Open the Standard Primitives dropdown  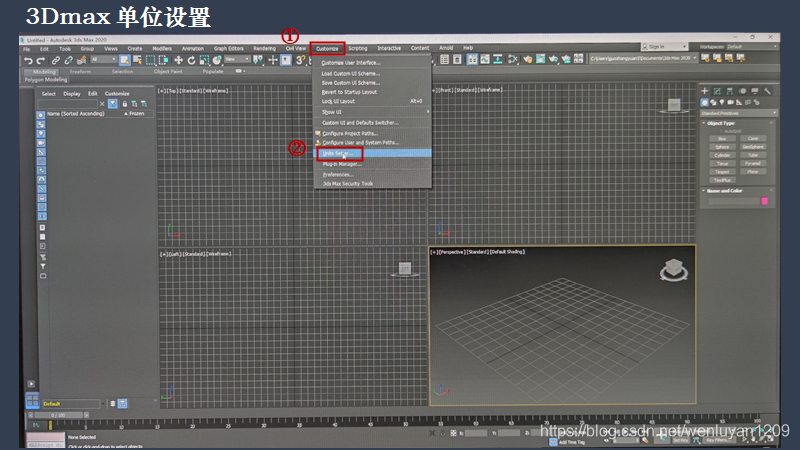point(738,113)
